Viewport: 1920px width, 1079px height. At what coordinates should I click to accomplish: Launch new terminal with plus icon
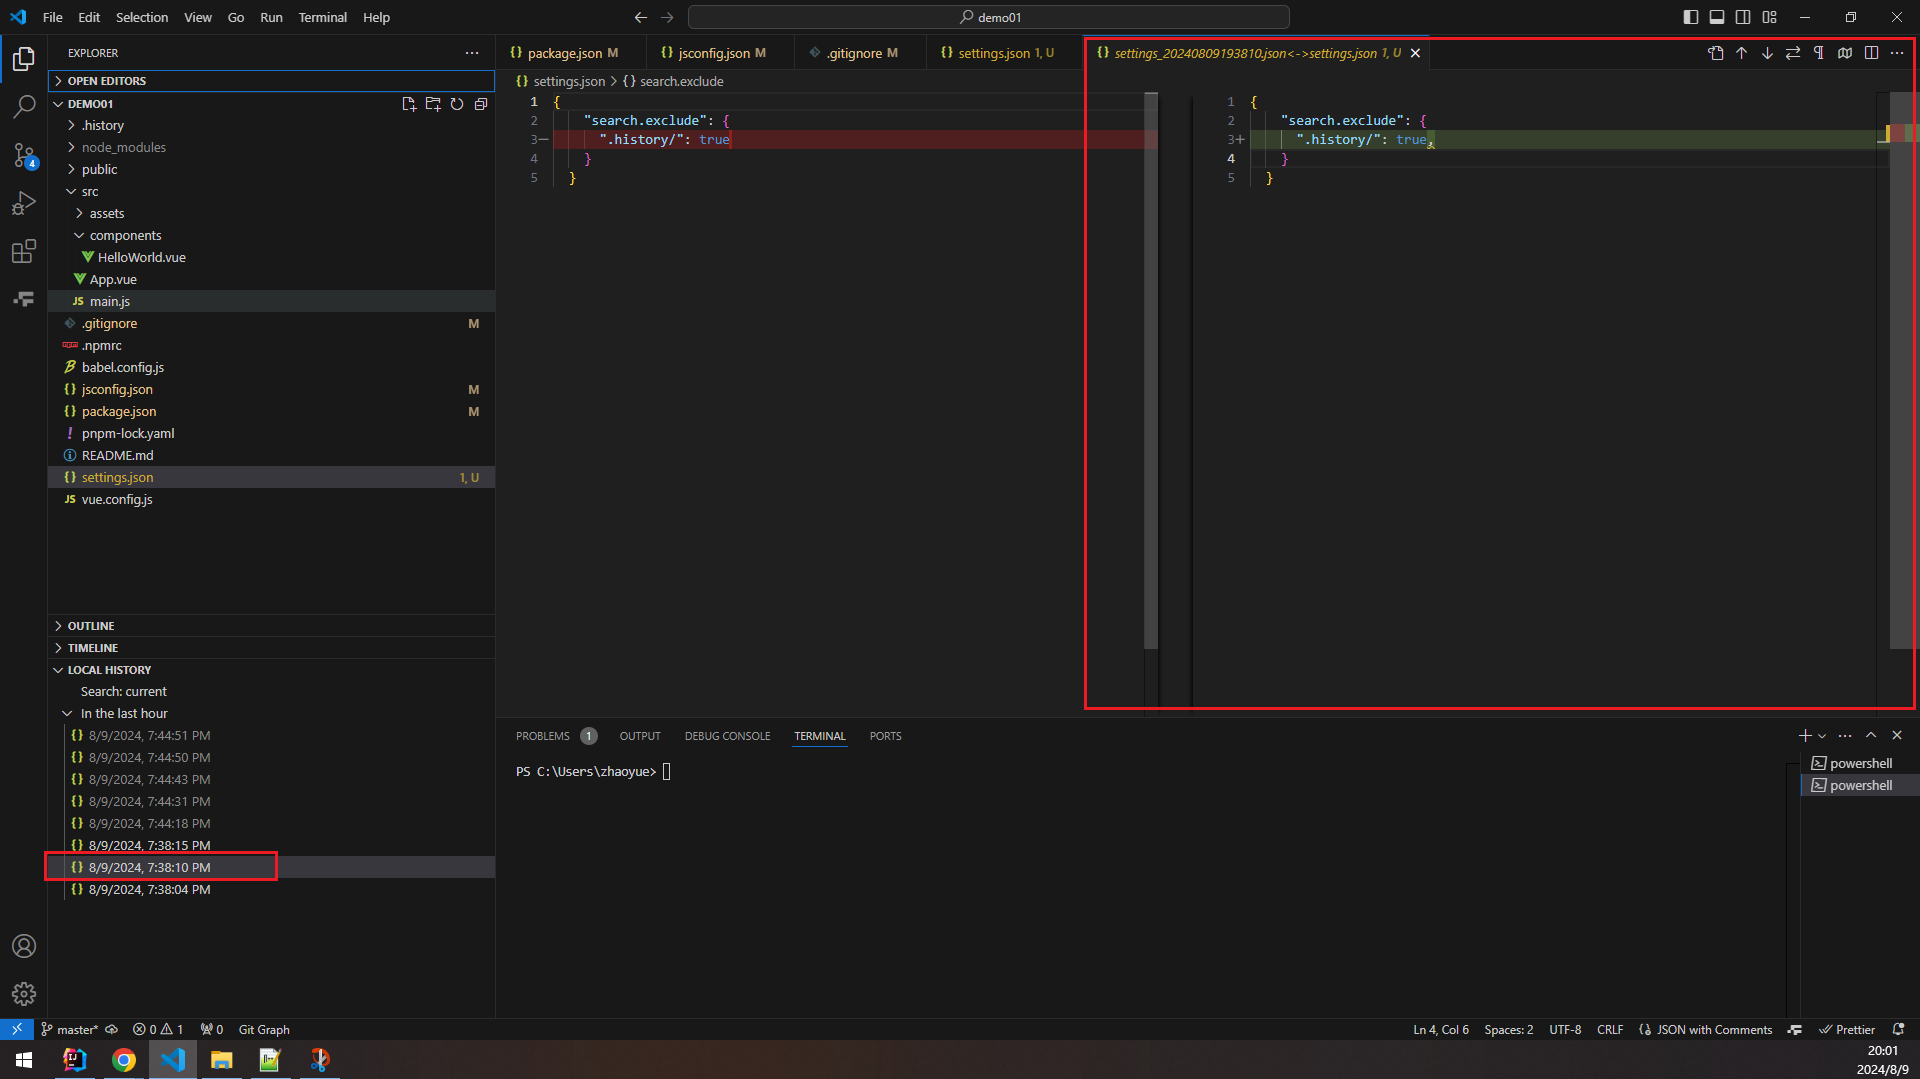[x=1805, y=736]
